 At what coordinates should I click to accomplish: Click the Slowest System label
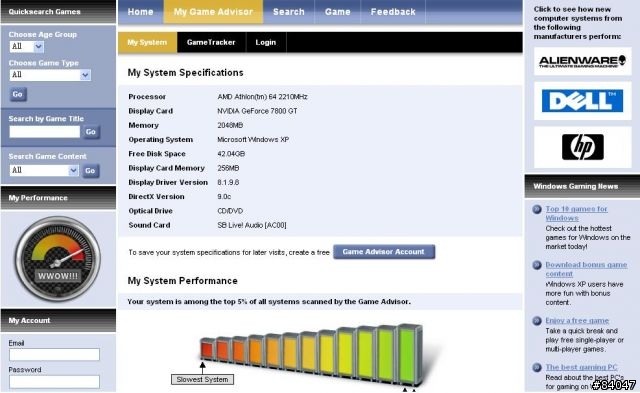202,380
